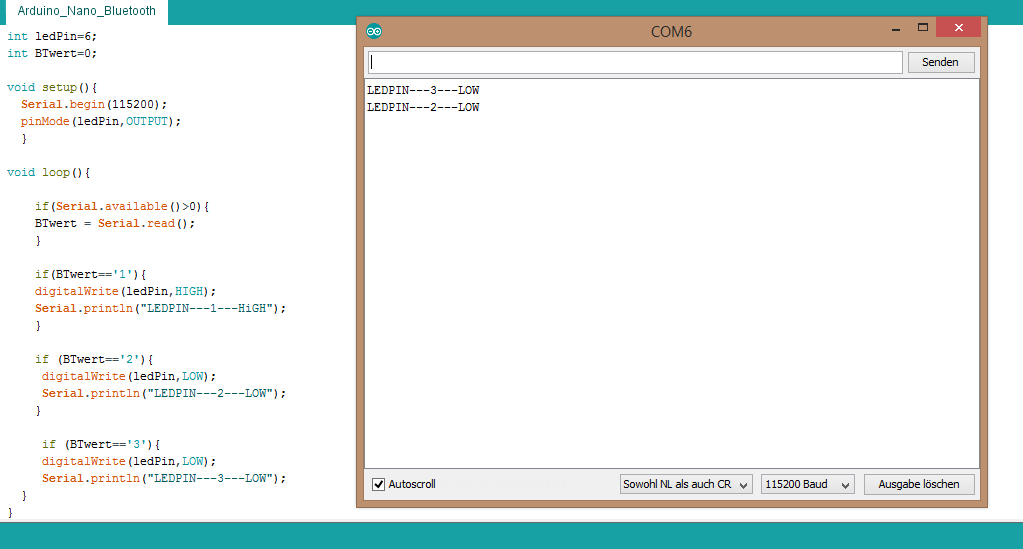Click the 'void loop(){' code line

point(49,172)
